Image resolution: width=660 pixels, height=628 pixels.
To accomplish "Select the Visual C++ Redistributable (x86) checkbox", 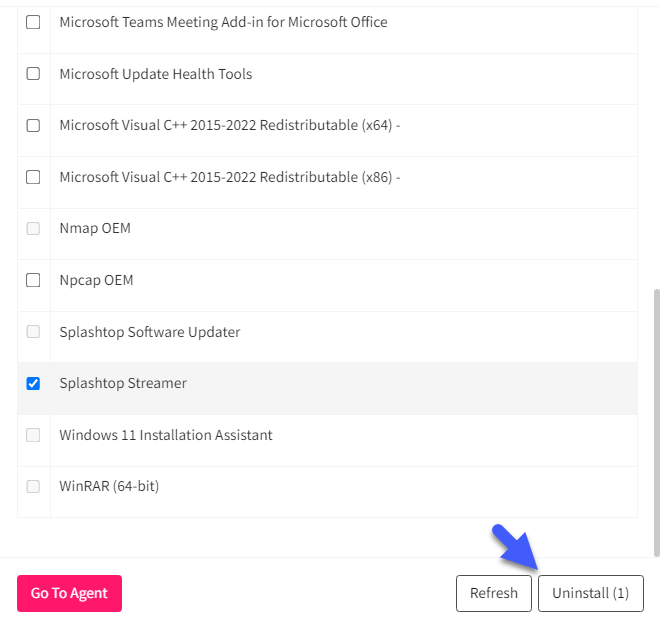I will click(x=33, y=177).
